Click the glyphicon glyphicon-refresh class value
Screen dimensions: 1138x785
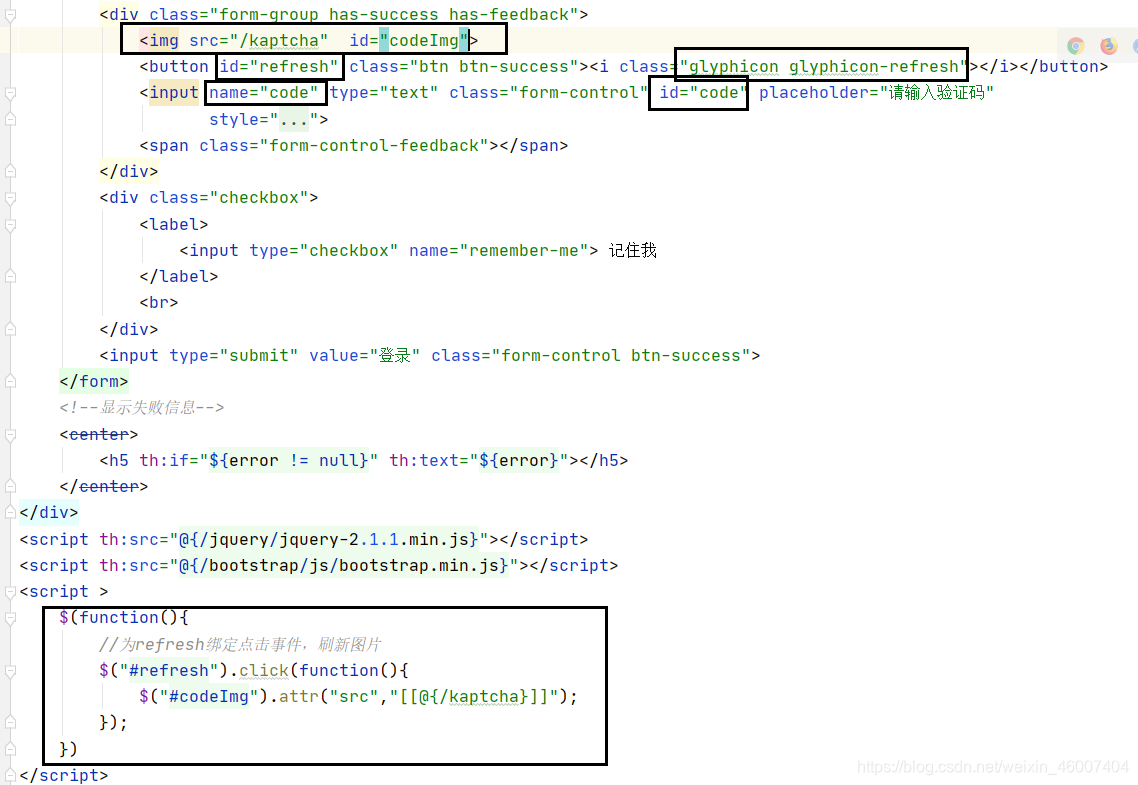click(824, 67)
